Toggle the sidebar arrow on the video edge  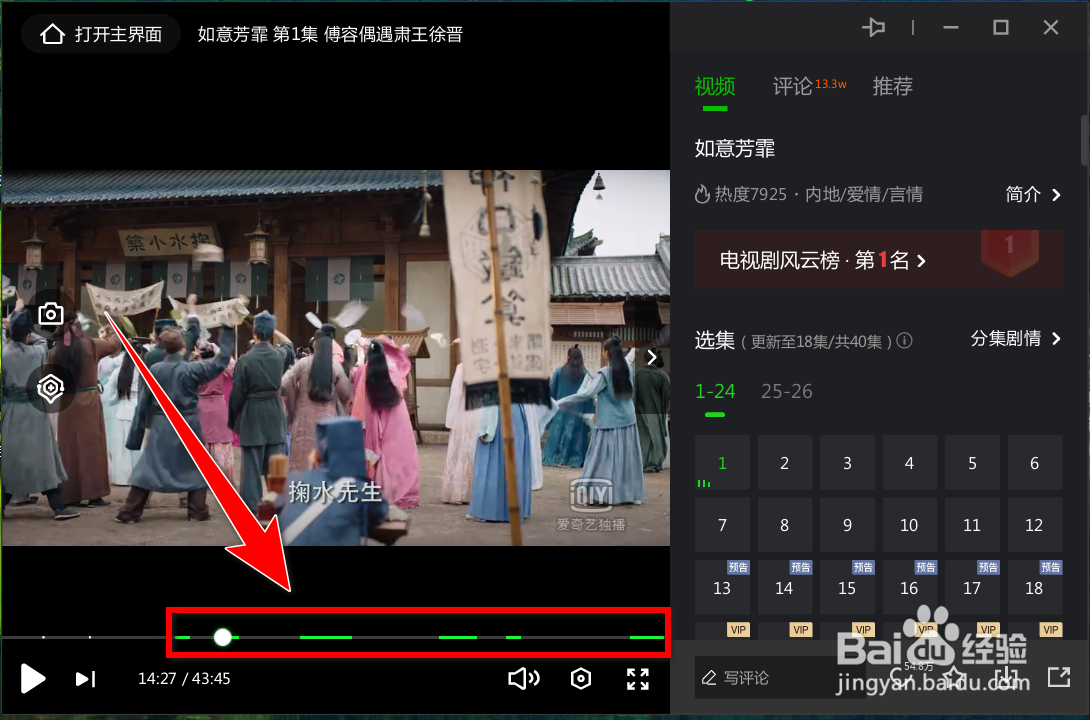point(652,357)
